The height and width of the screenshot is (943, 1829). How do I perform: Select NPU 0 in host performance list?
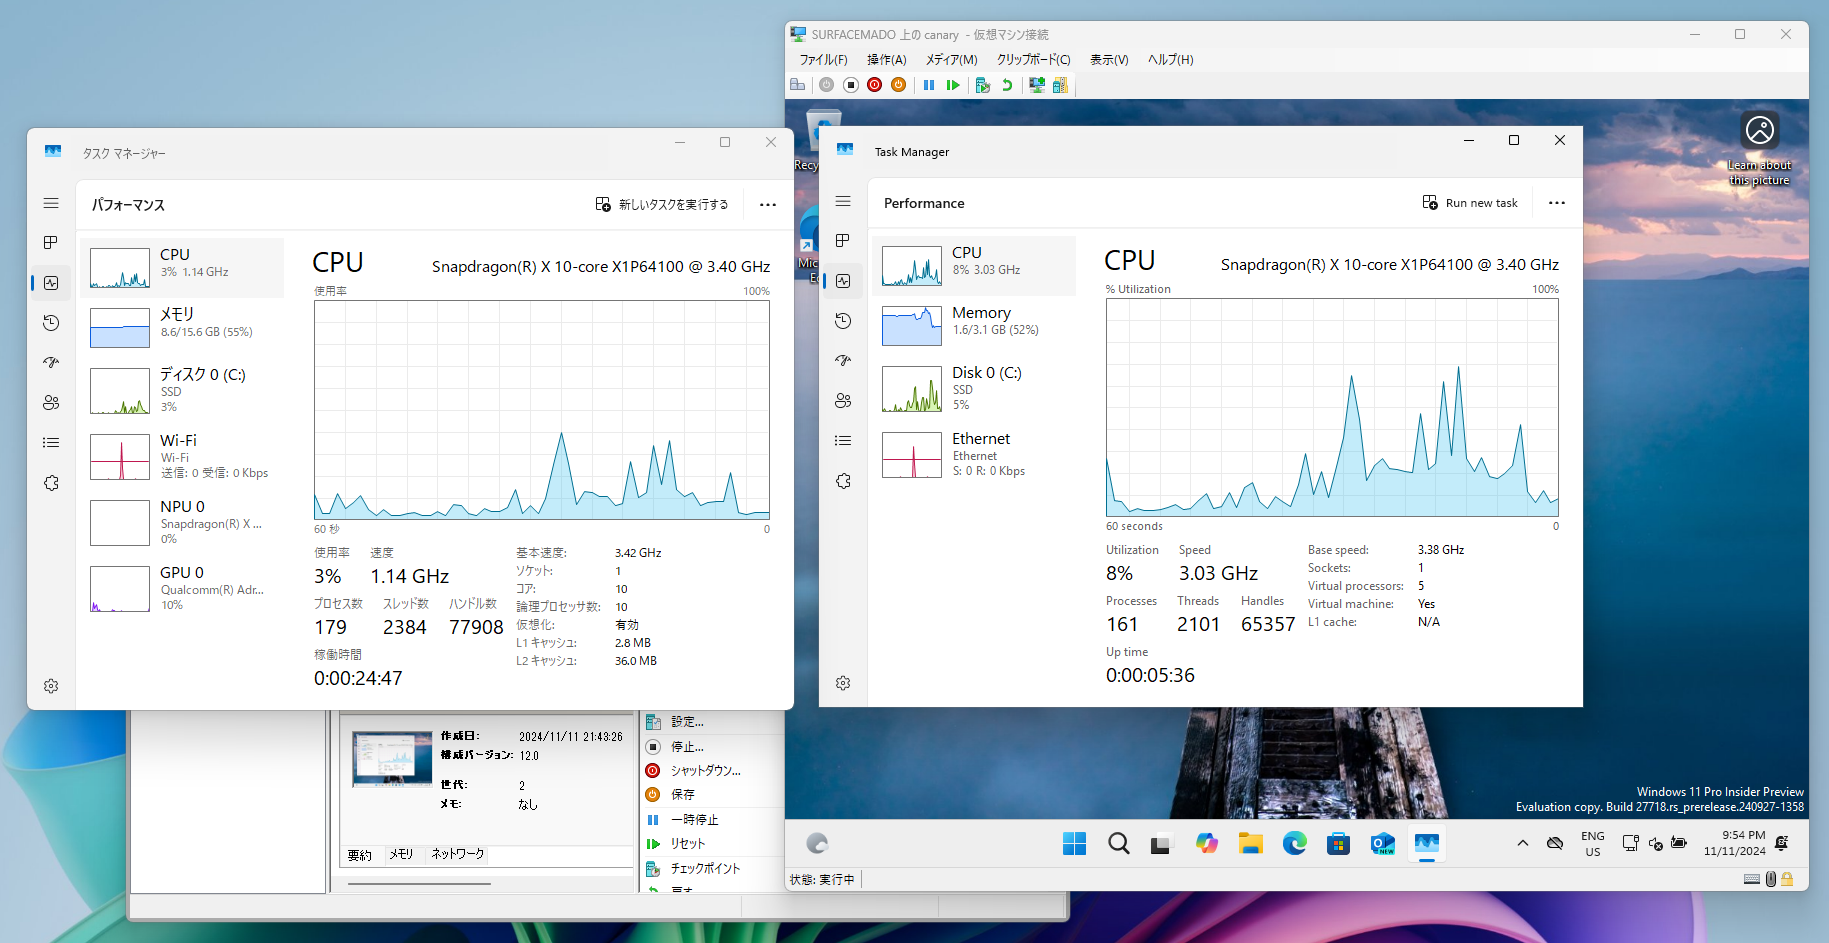pos(182,522)
